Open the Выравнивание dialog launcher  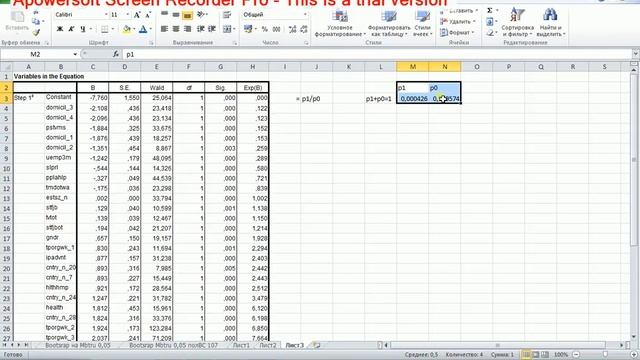point(235,43)
